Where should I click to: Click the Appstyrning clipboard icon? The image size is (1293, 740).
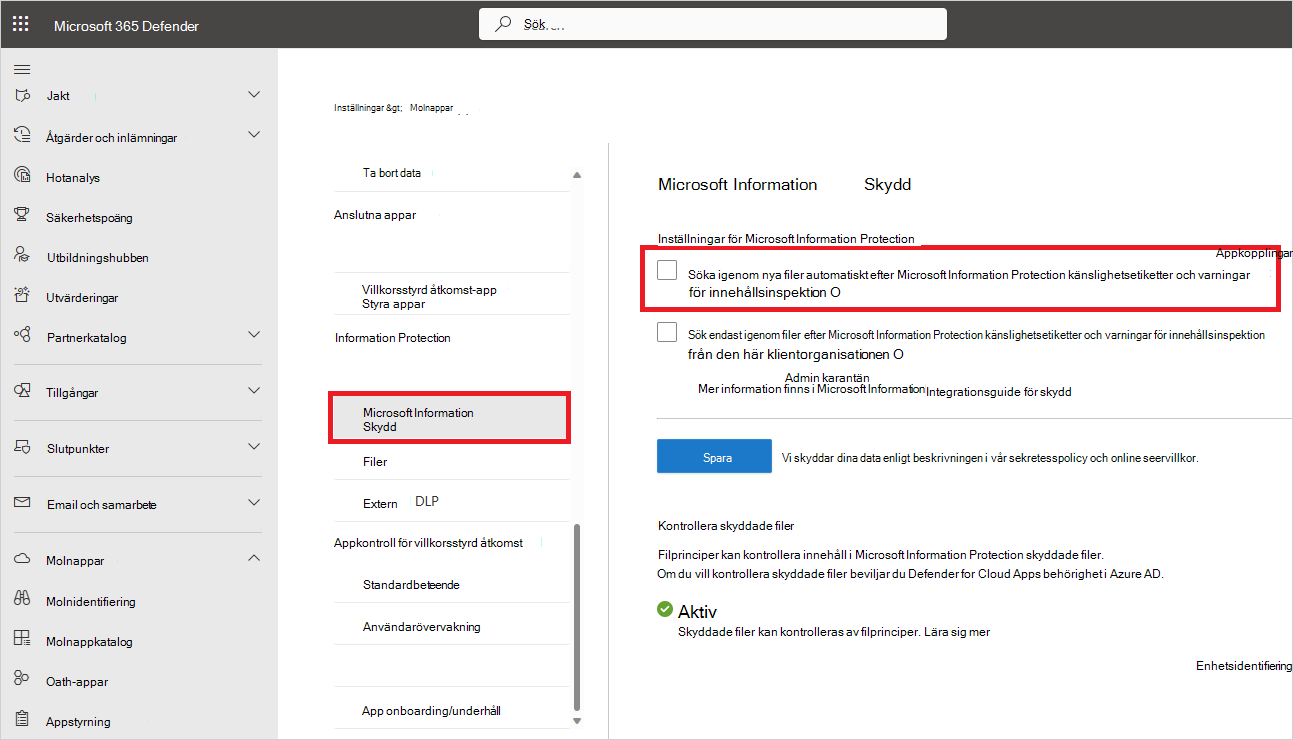(x=22, y=720)
